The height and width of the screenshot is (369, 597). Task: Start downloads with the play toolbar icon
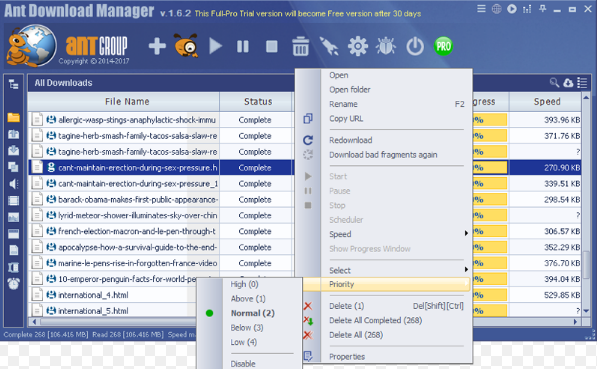pos(215,46)
